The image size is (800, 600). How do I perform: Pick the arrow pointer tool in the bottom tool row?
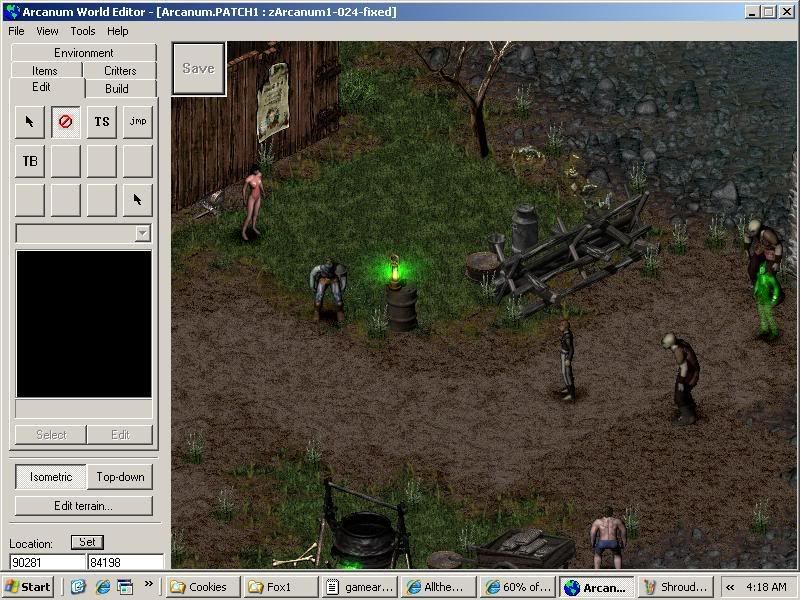[x=138, y=200]
